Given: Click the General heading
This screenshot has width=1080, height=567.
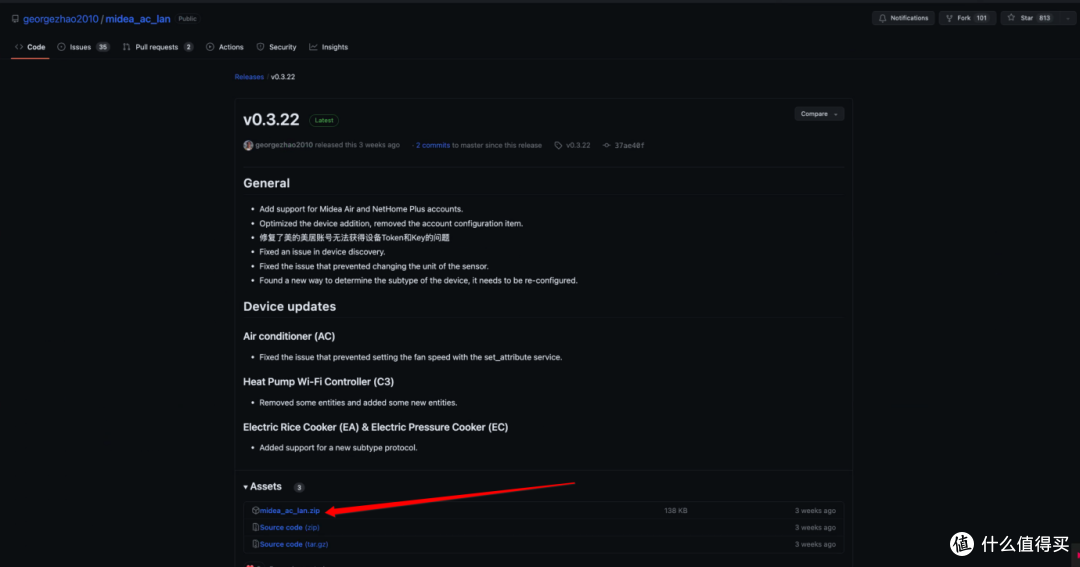Looking at the screenshot, I should point(267,183).
